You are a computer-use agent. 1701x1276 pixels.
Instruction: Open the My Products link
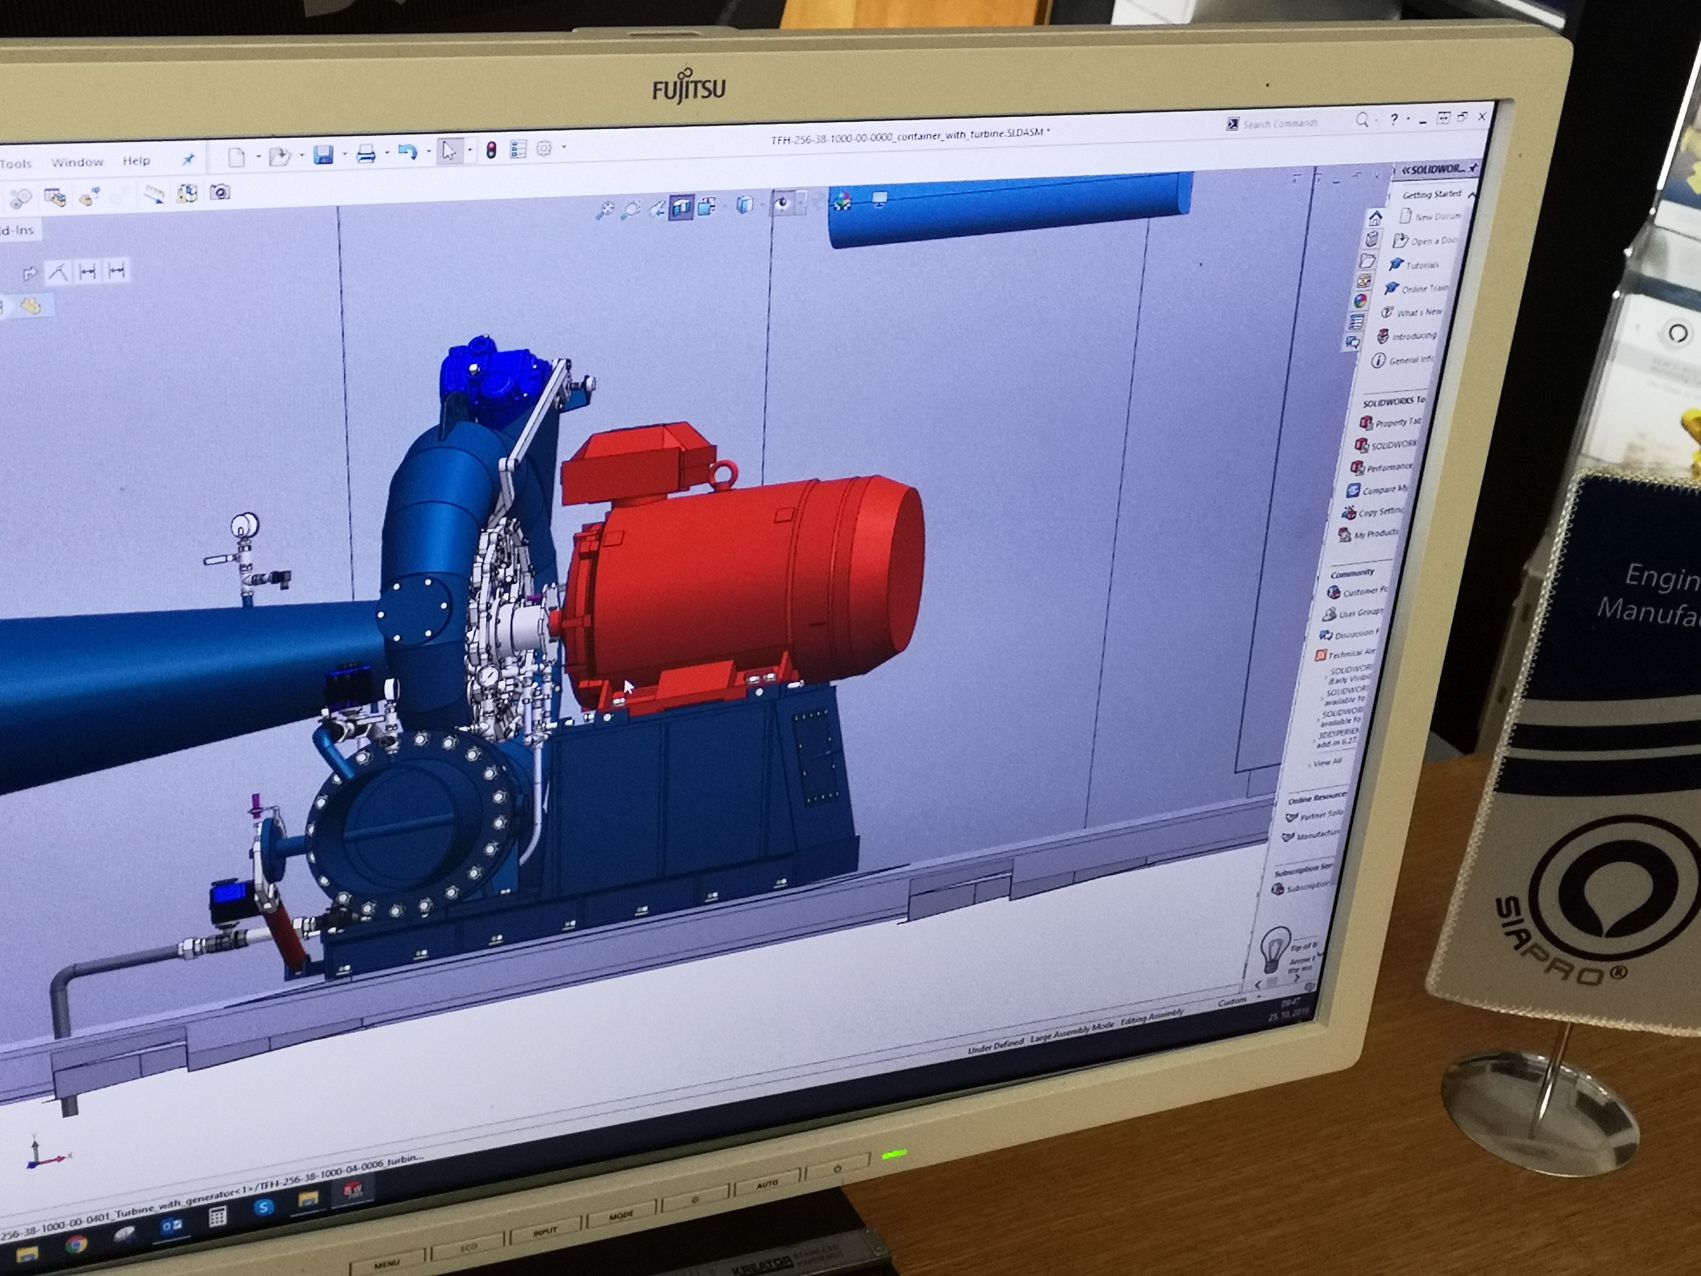(1369, 534)
